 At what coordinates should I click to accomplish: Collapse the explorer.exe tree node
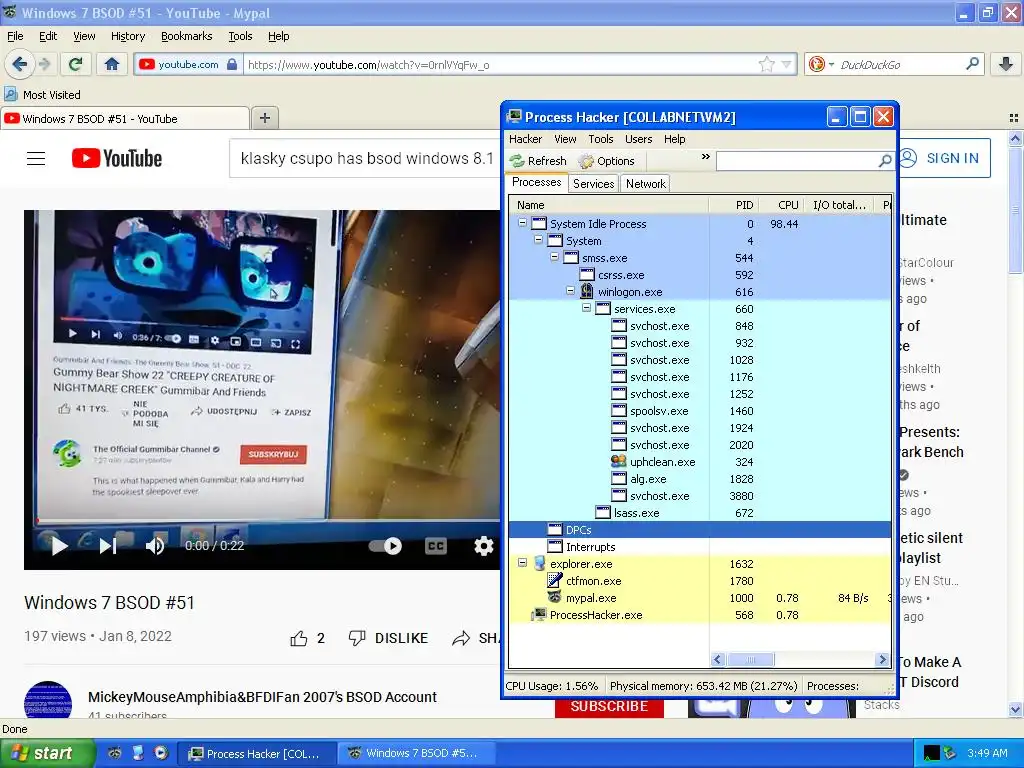coord(522,562)
